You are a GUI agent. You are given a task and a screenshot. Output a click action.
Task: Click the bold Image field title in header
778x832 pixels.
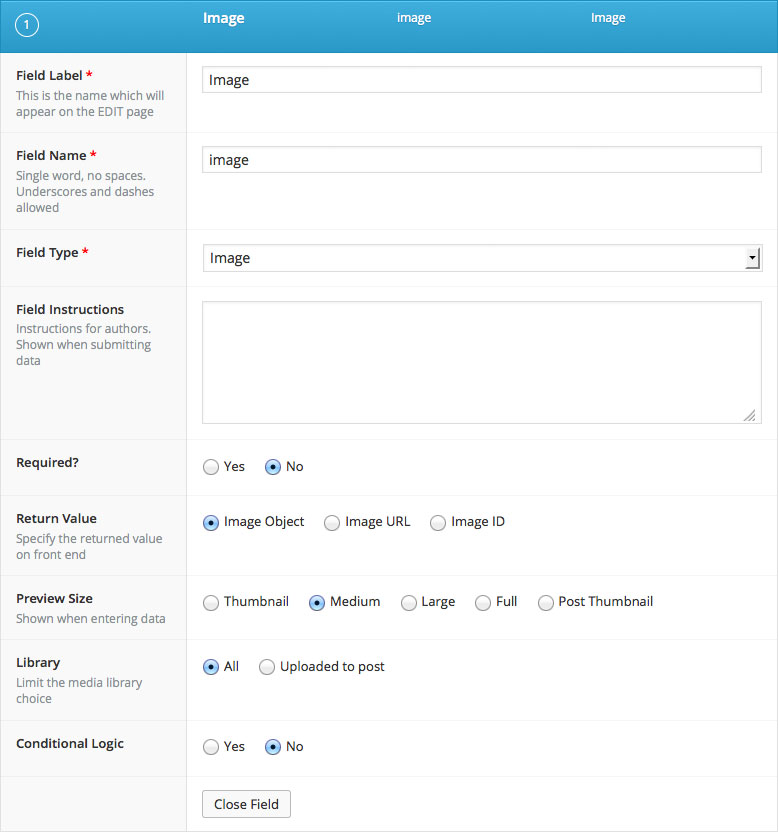[x=223, y=19]
